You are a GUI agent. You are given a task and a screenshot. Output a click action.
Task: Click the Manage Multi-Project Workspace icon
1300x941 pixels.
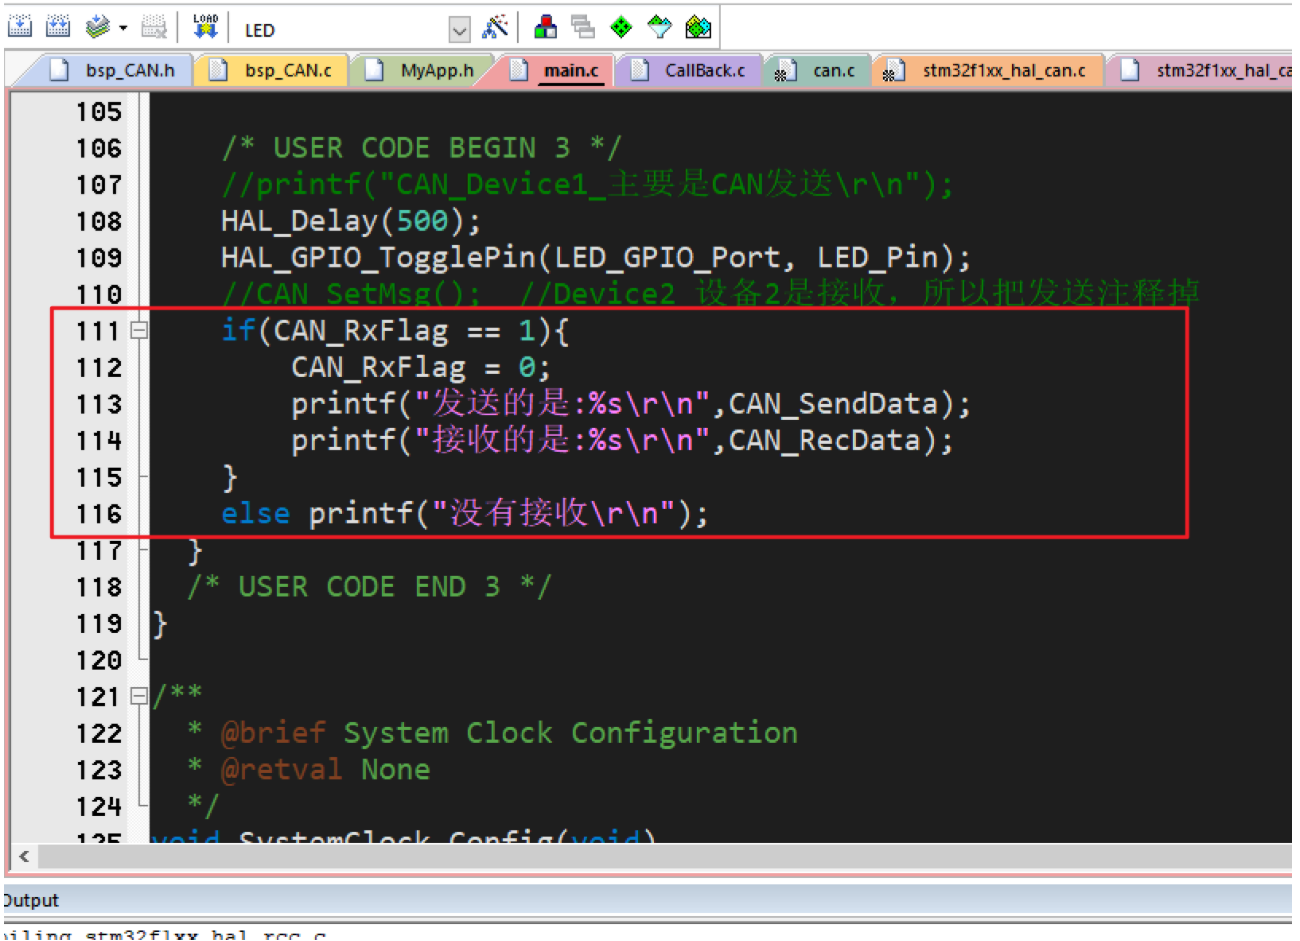click(583, 27)
